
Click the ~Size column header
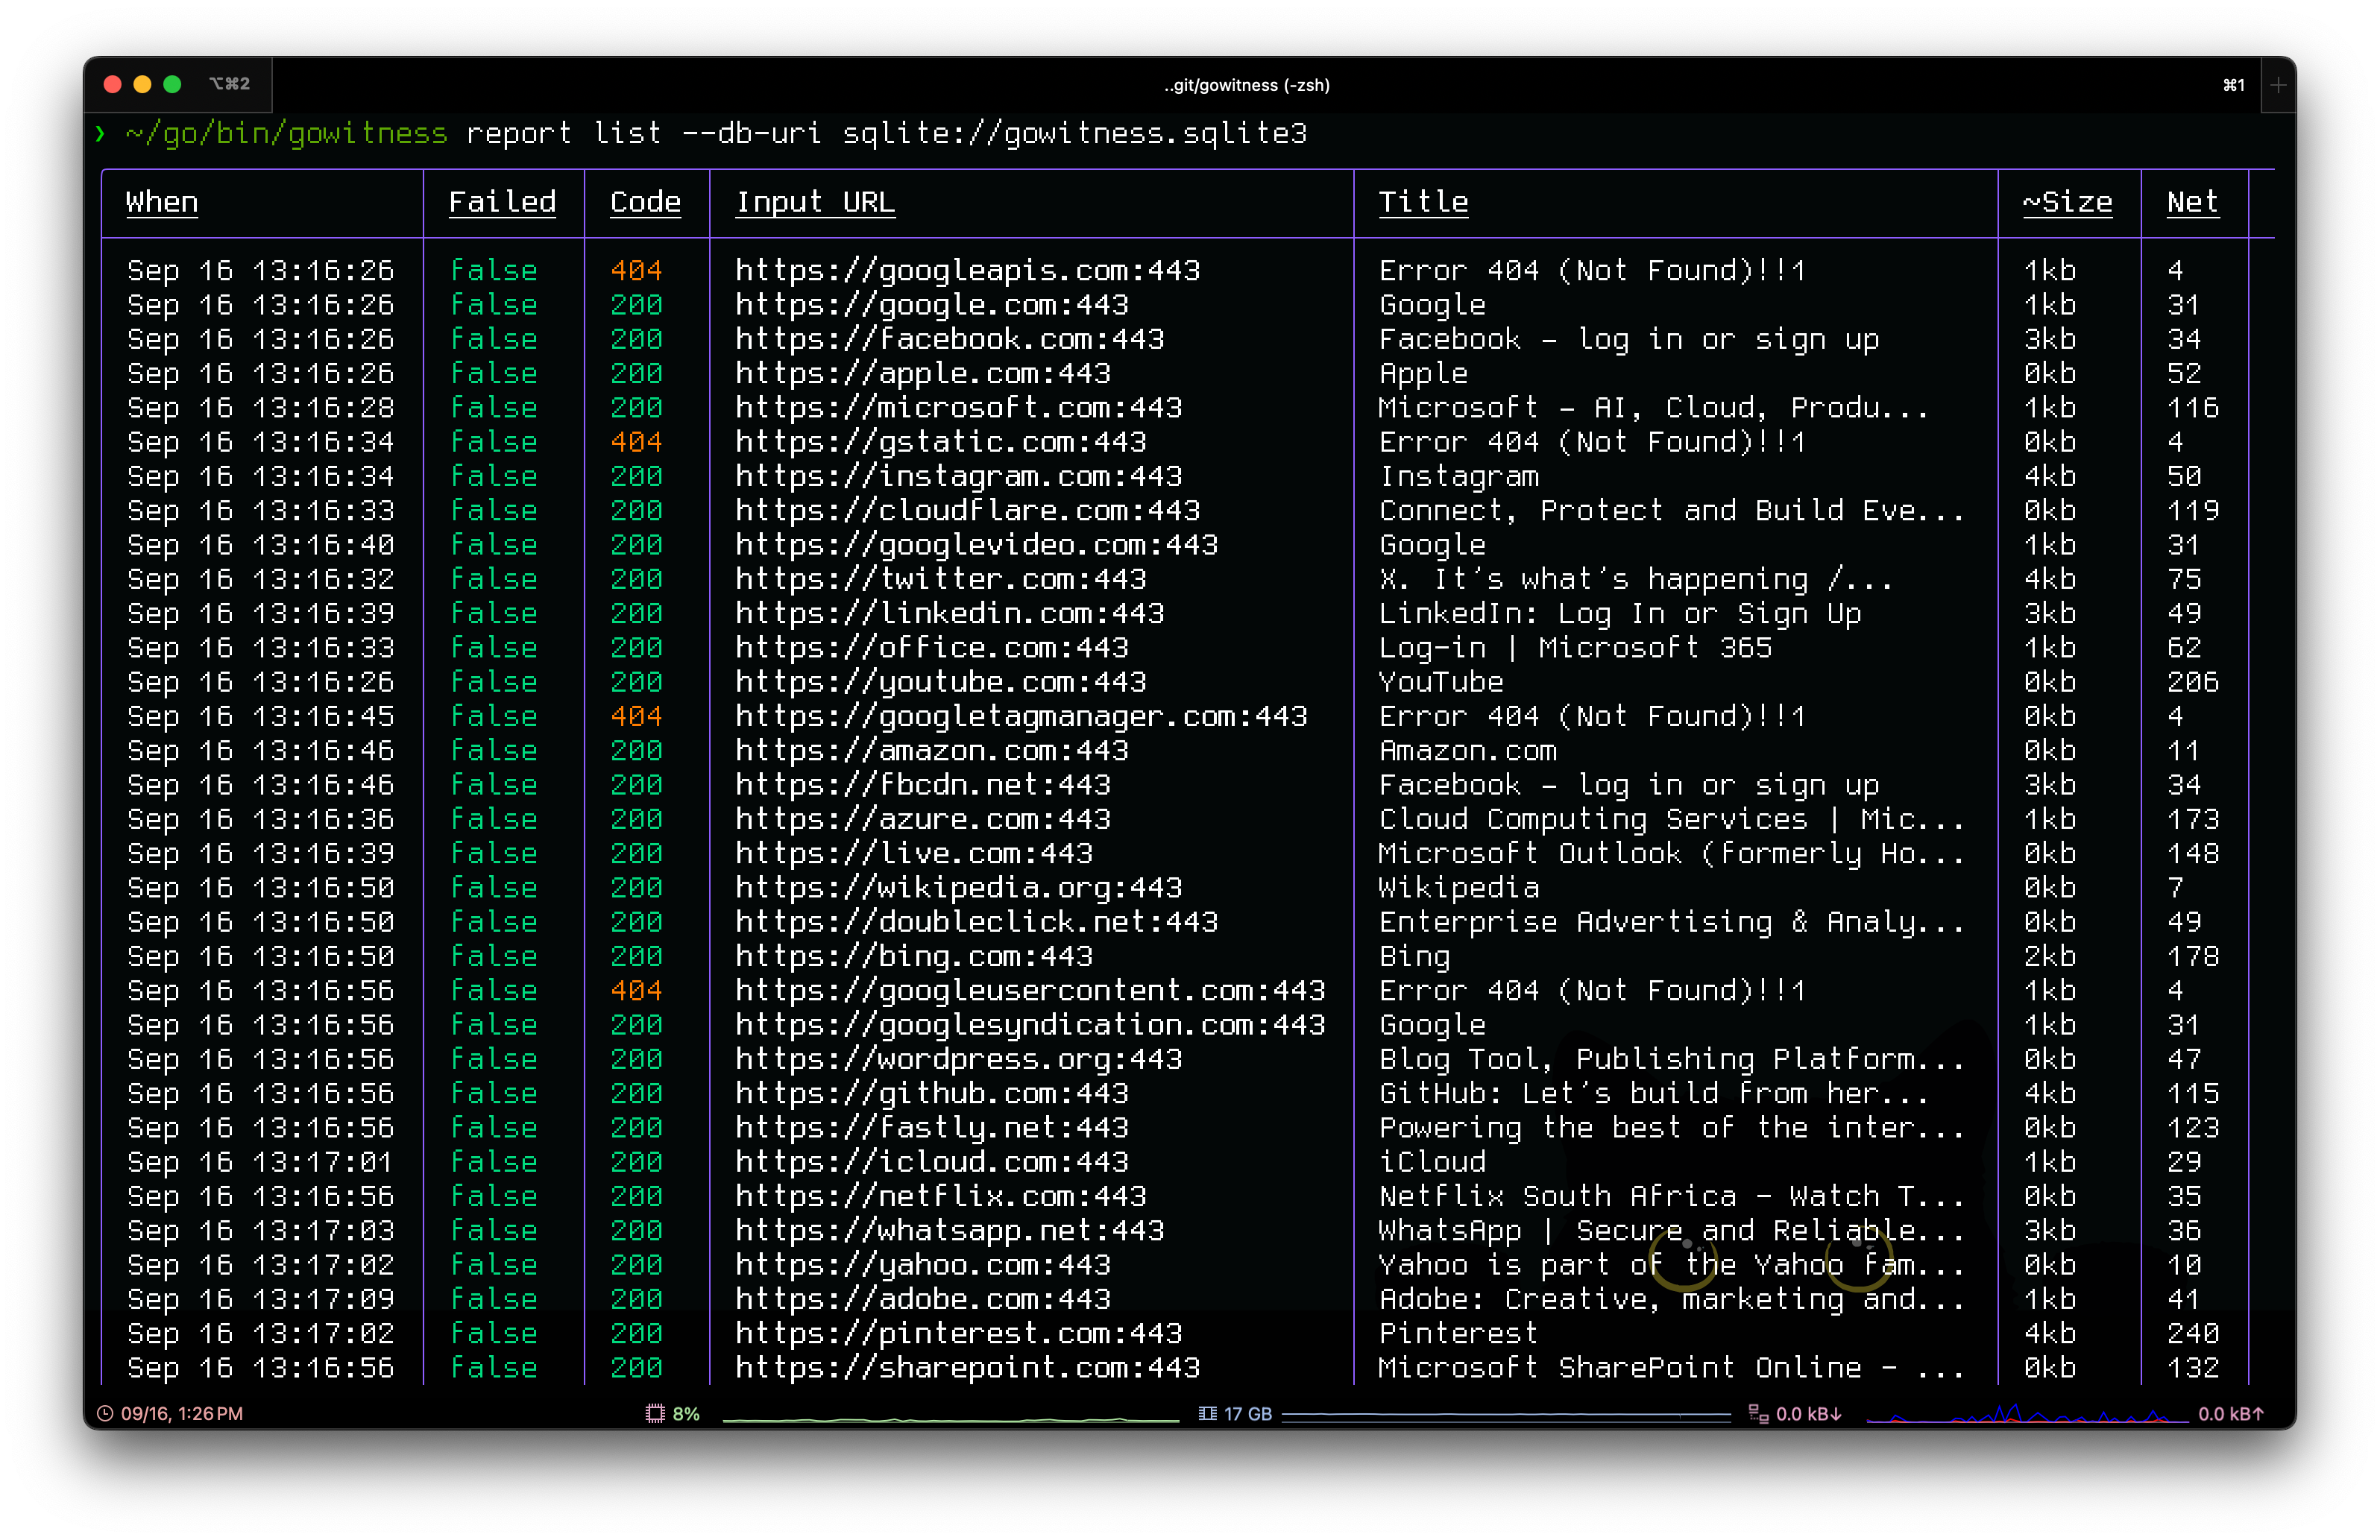point(2067,202)
